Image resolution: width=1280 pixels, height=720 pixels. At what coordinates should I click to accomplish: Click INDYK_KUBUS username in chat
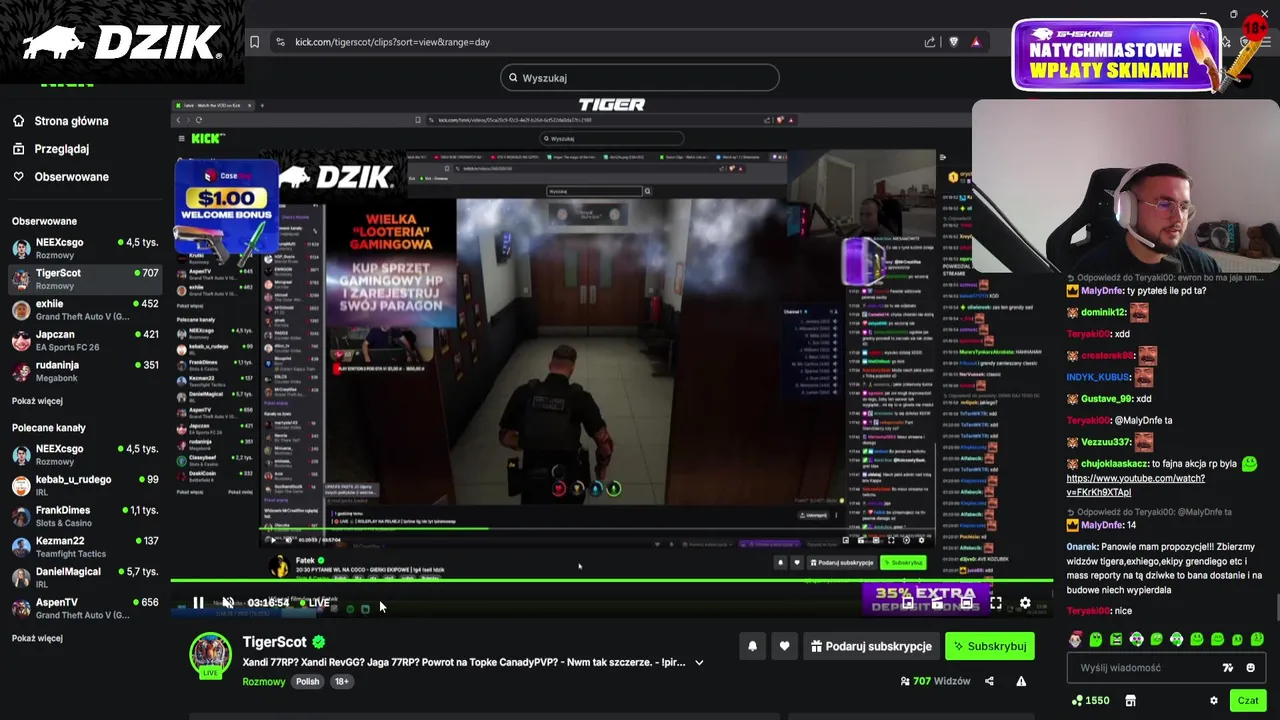tap(1098, 377)
